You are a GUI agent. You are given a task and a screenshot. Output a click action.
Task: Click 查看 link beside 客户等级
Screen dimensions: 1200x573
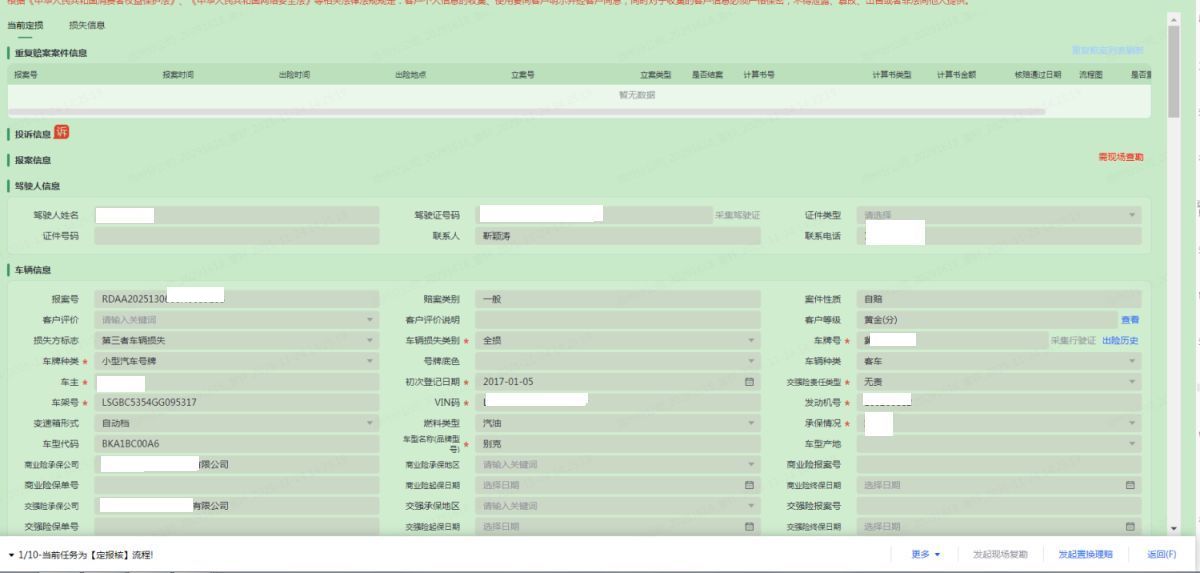point(1129,320)
